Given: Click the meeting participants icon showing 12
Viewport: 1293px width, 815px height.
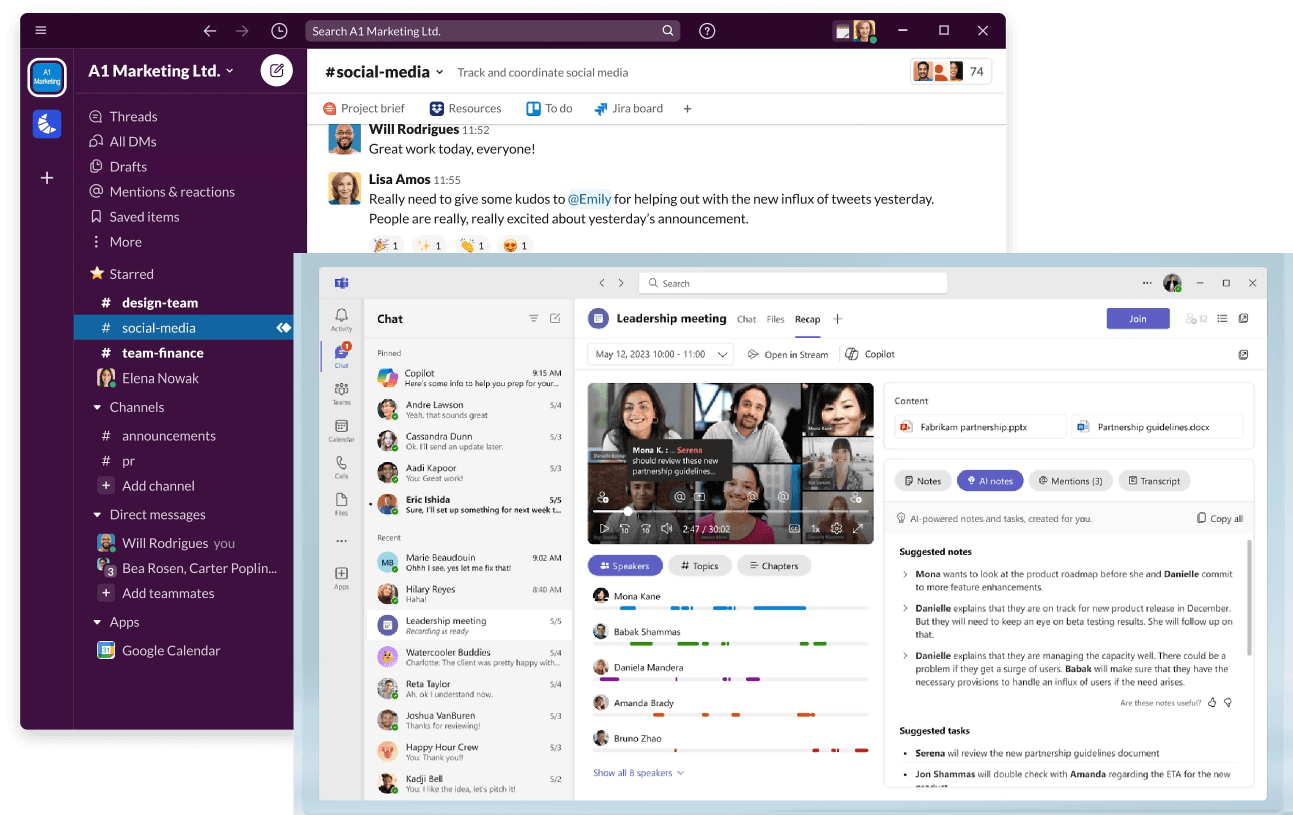Looking at the screenshot, I should pyautogui.click(x=1196, y=319).
